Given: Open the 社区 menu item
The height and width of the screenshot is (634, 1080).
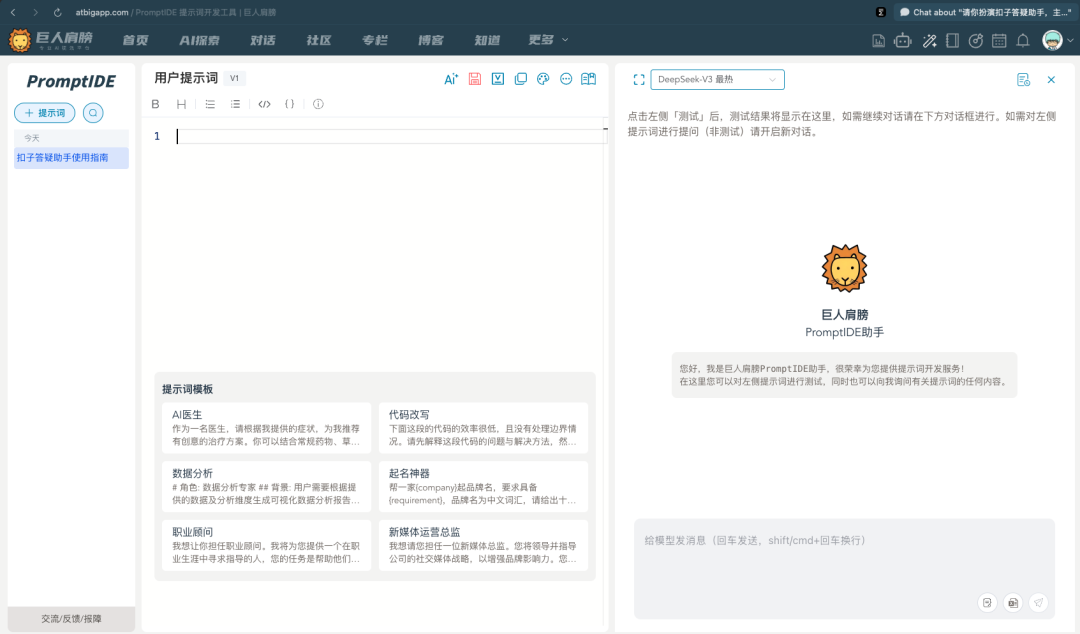Looking at the screenshot, I should (319, 41).
